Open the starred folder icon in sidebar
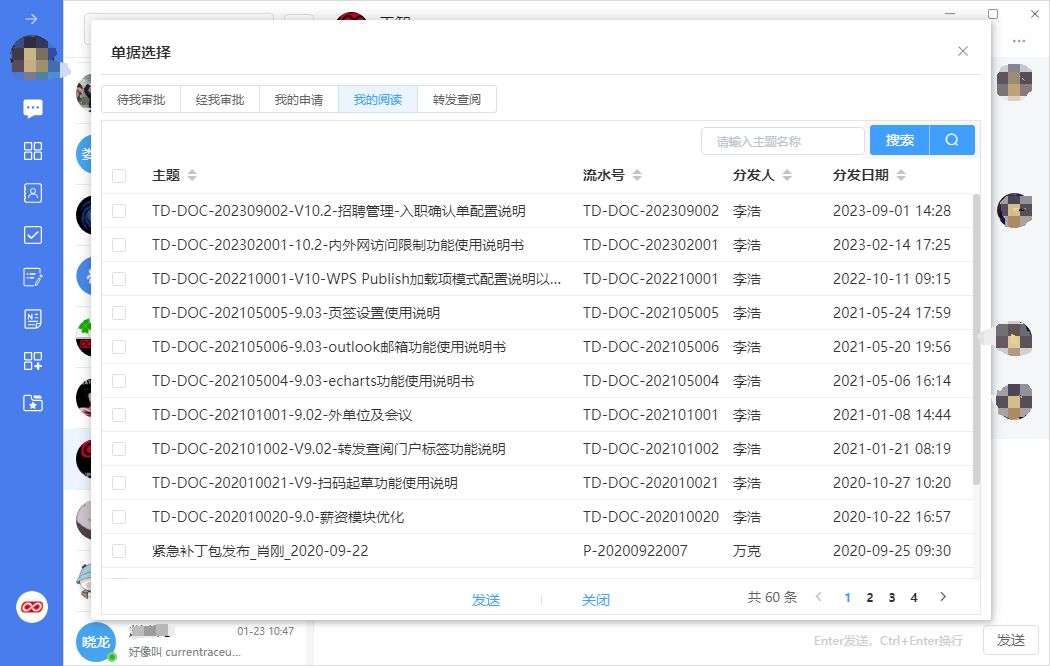 (33, 403)
